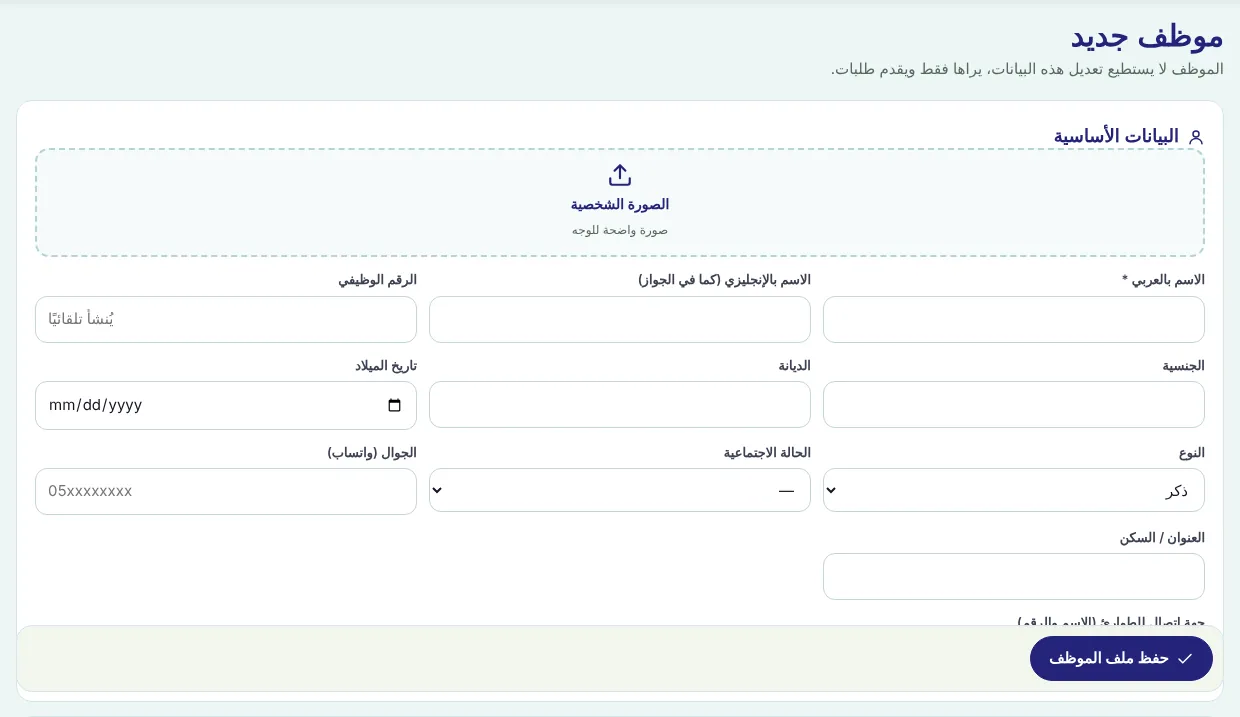The image size is (1240, 717).
Task: Click the upload arrow icon for personal photo
Action: point(620,175)
